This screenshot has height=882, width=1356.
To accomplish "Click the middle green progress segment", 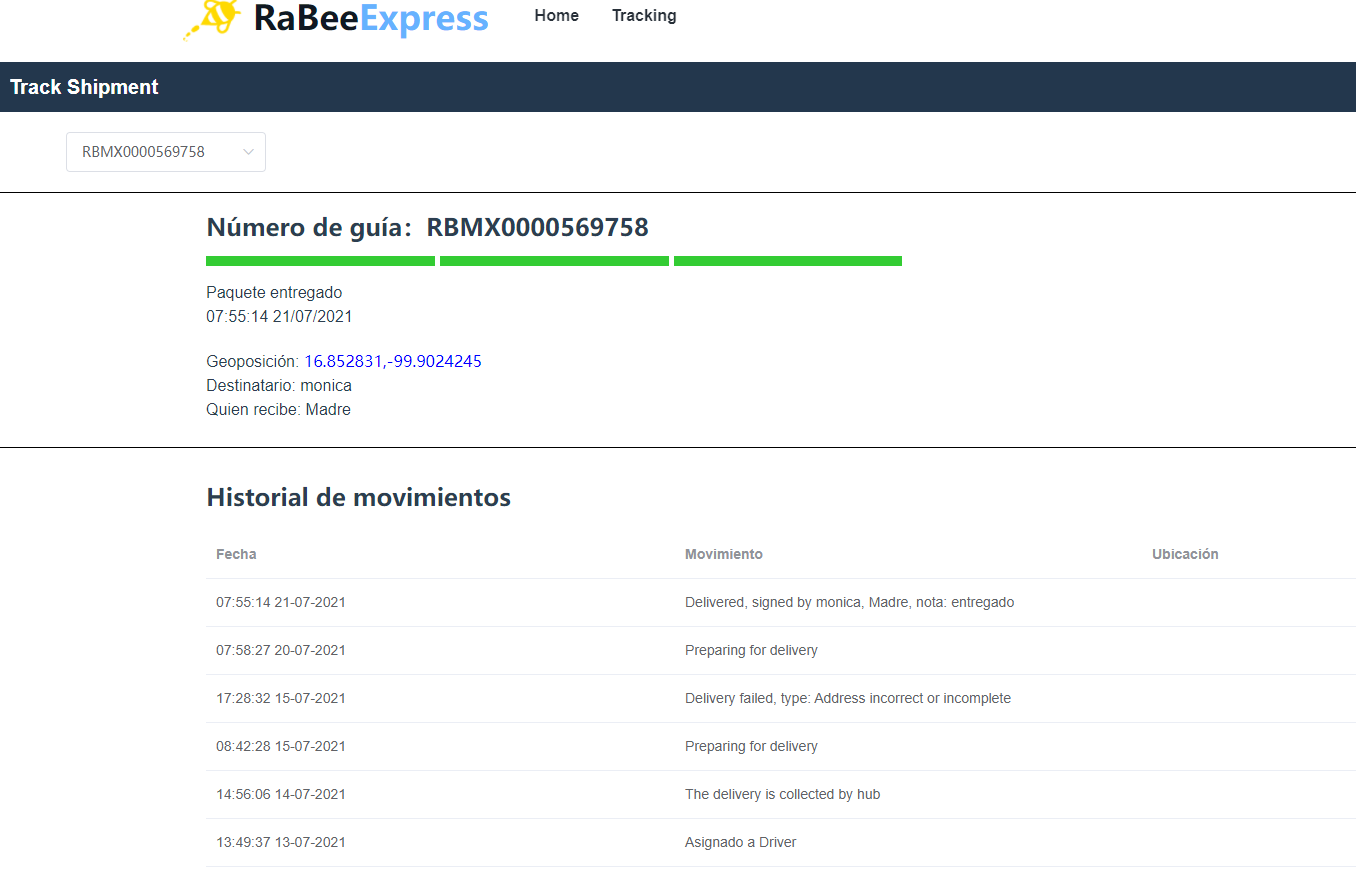I will tap(554, 261).
